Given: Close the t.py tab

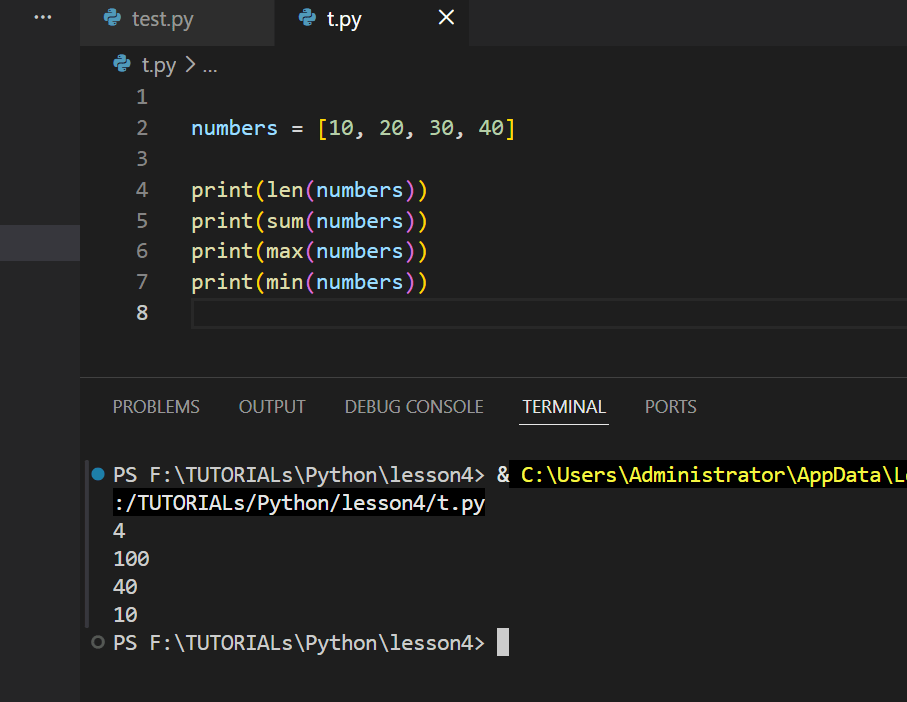Looking at the screenshot, I should 446,18.
